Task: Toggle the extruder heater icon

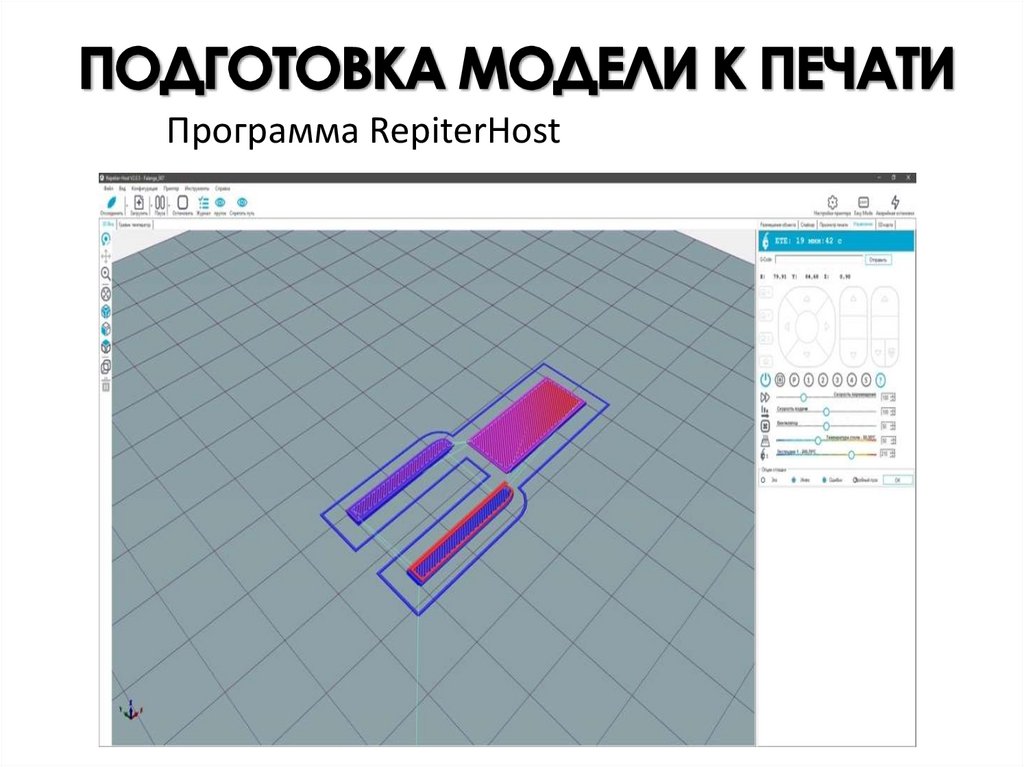Action: coord(764,455)
